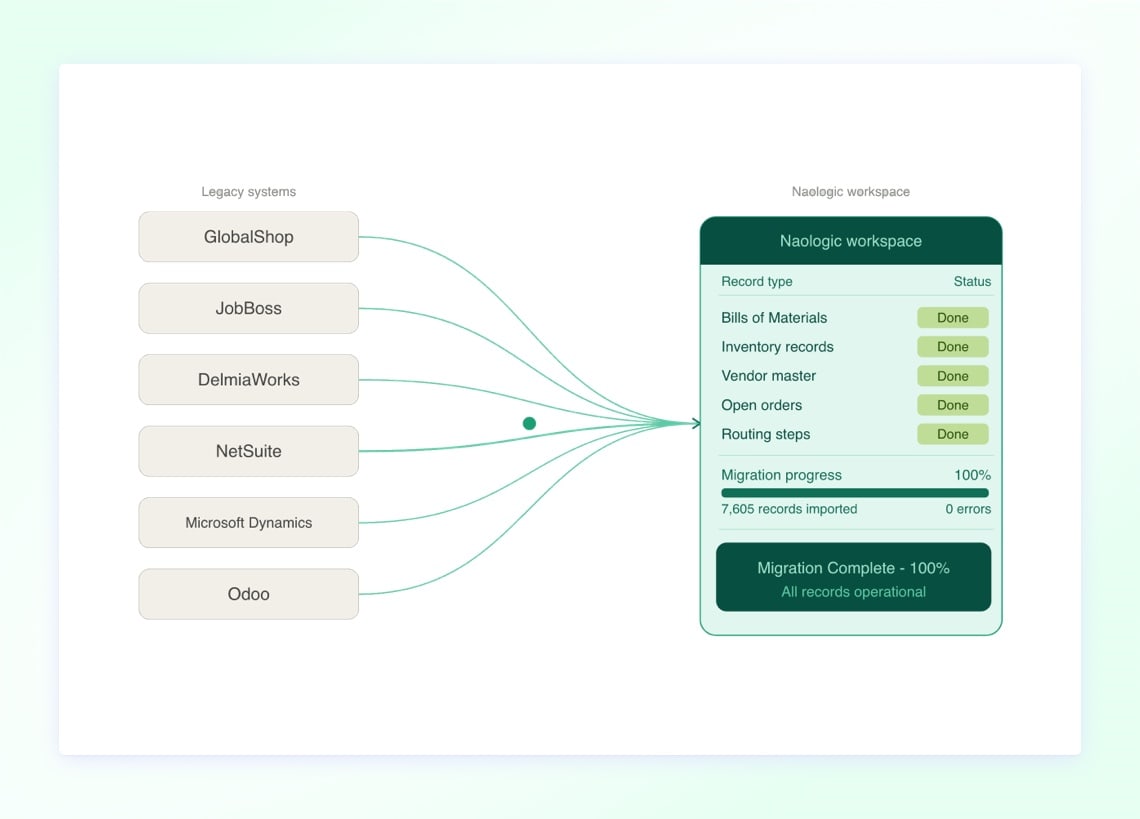Image resolution: width=1140 pixels, height=819 pixels.
Task: Click the "Routing steps" row label
Action: coord(766,434)
